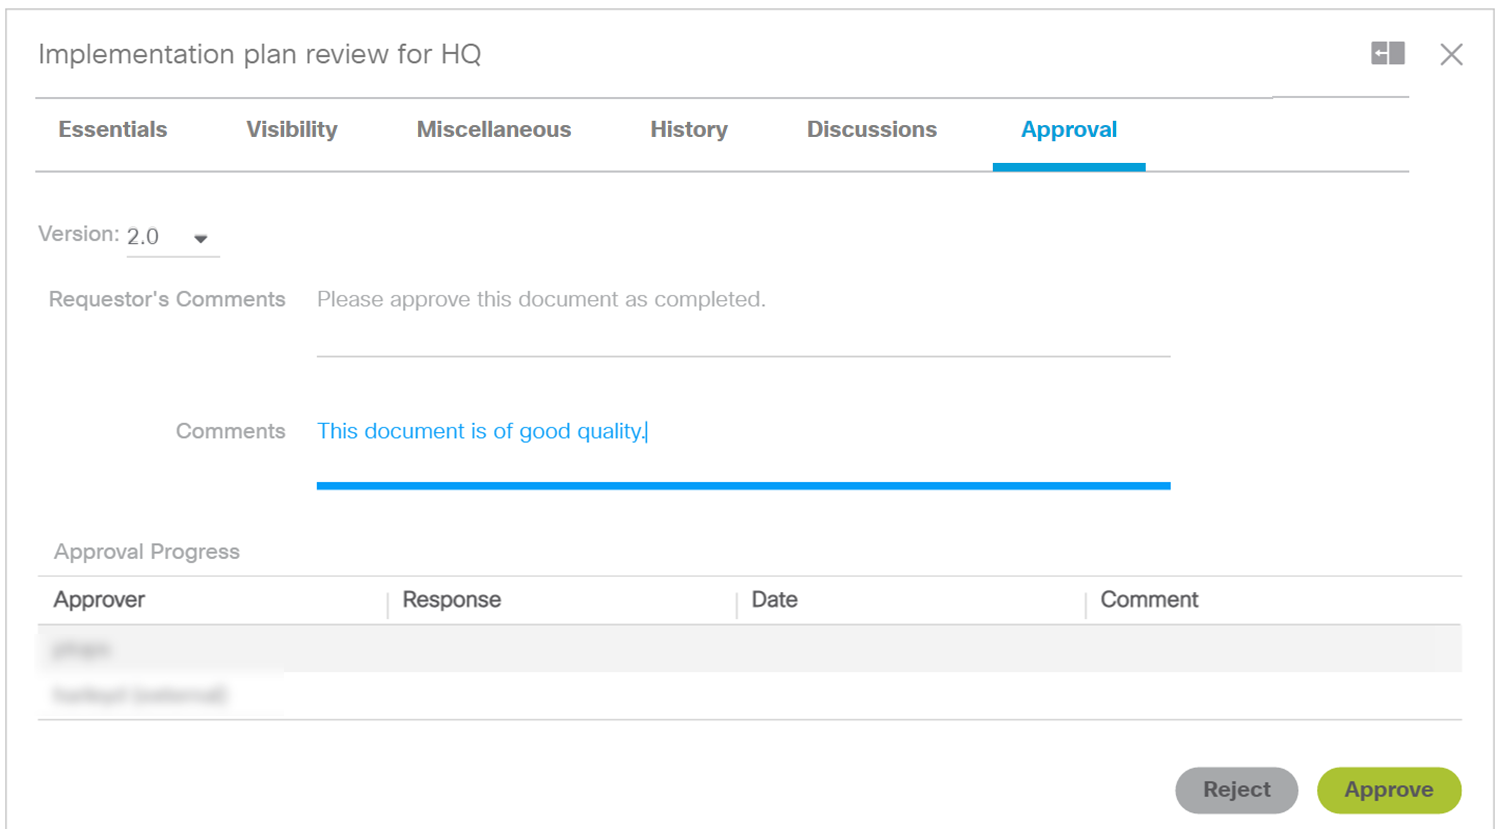This screenshot has height=829, width=1500.
Task: Approve the document
Action: 1389,790
